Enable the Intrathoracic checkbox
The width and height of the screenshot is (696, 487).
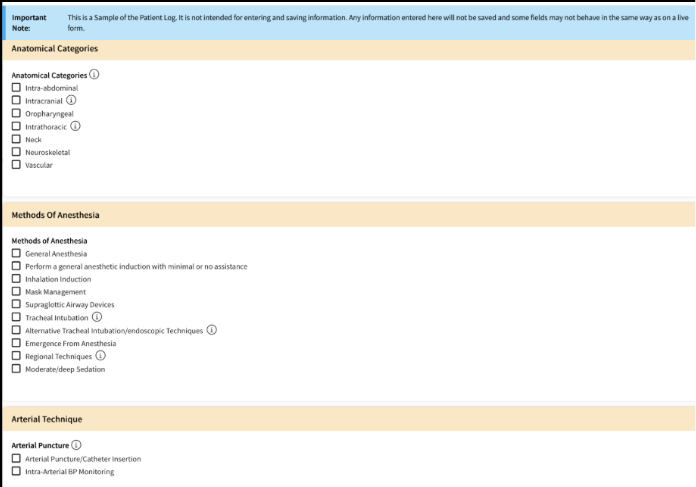16,126
